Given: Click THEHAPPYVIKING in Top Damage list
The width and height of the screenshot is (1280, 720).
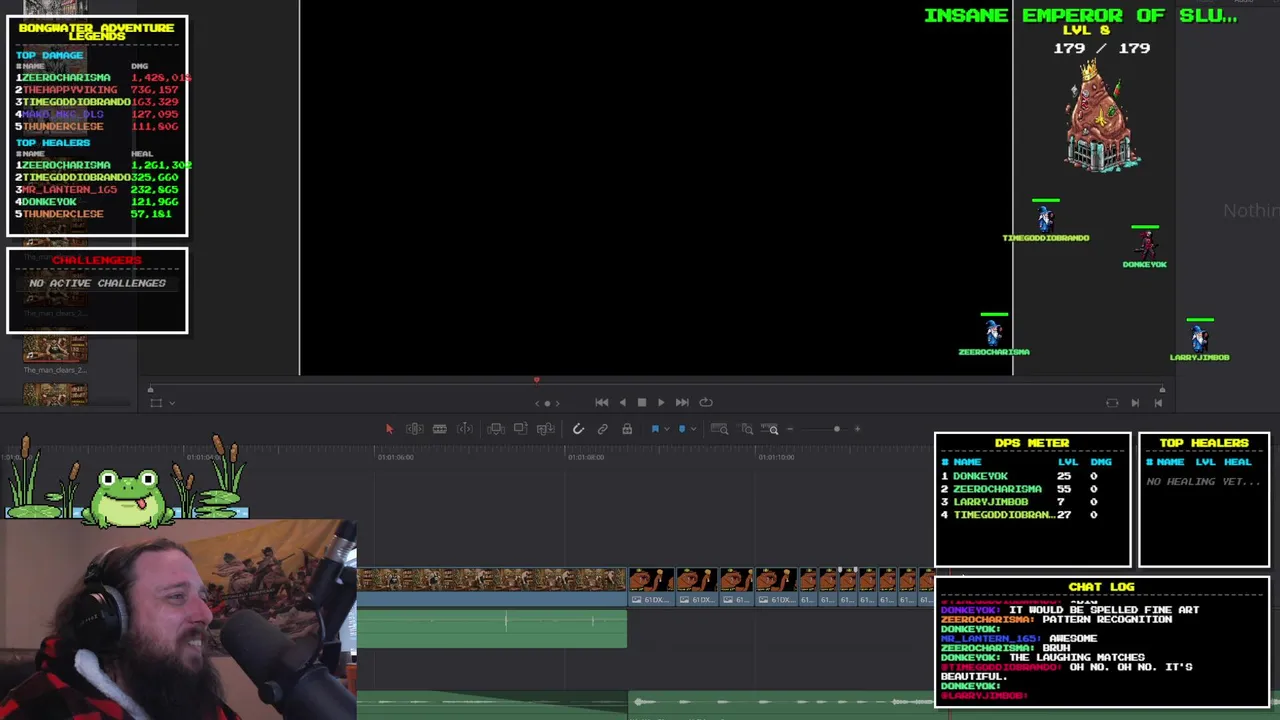Looking at the screenshot, I should (x=70, y=89).
